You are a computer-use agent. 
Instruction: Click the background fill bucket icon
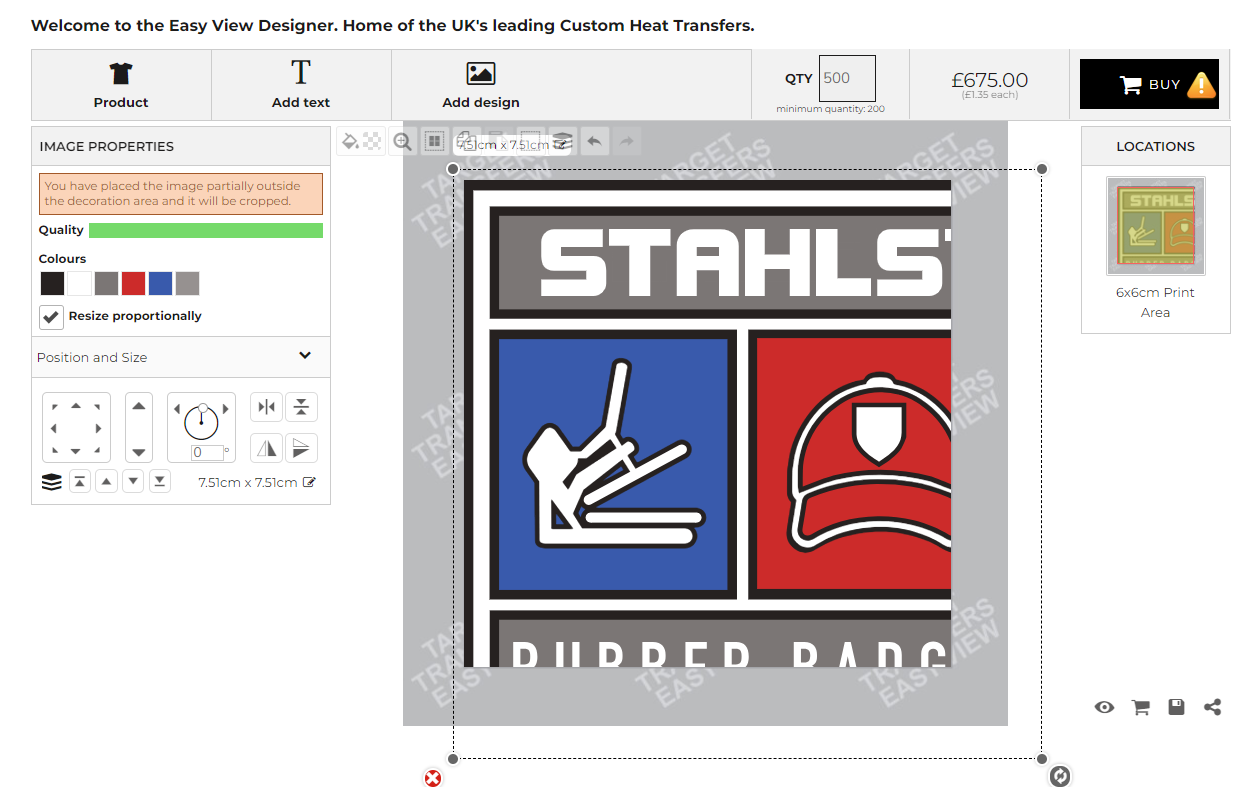tap(350, 142)
